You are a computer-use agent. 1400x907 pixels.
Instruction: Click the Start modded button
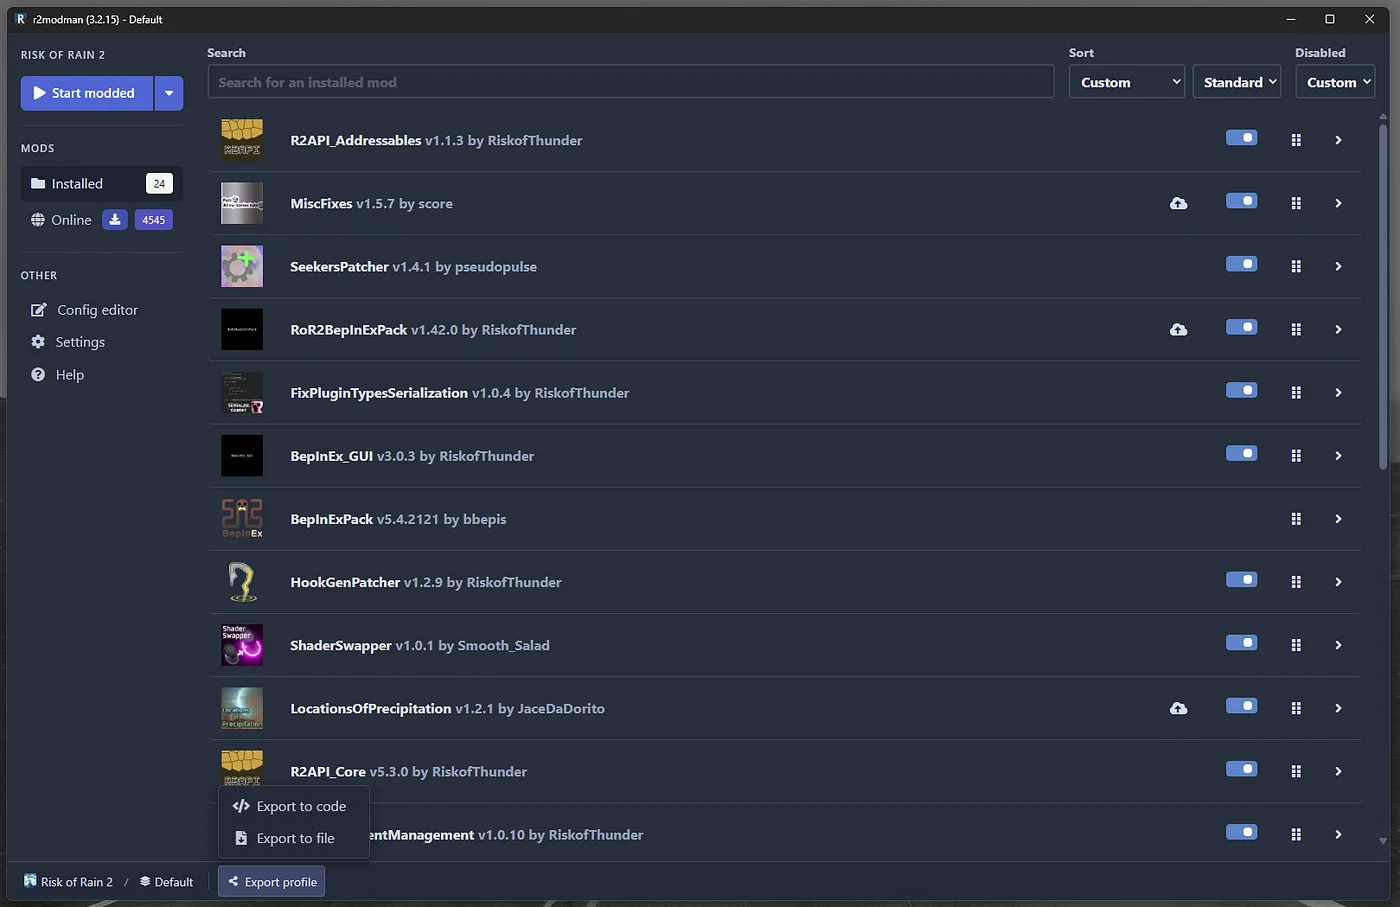87,93
